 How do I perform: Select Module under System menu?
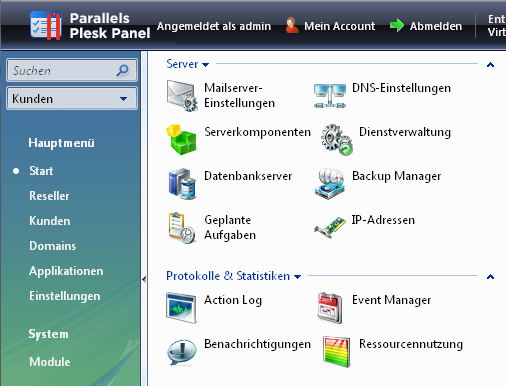coord(50,362)
